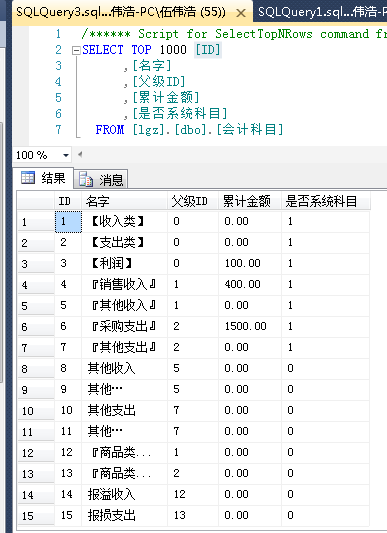Click the 报损支出 cell
The image size is (387, 533).
(124, 515)
